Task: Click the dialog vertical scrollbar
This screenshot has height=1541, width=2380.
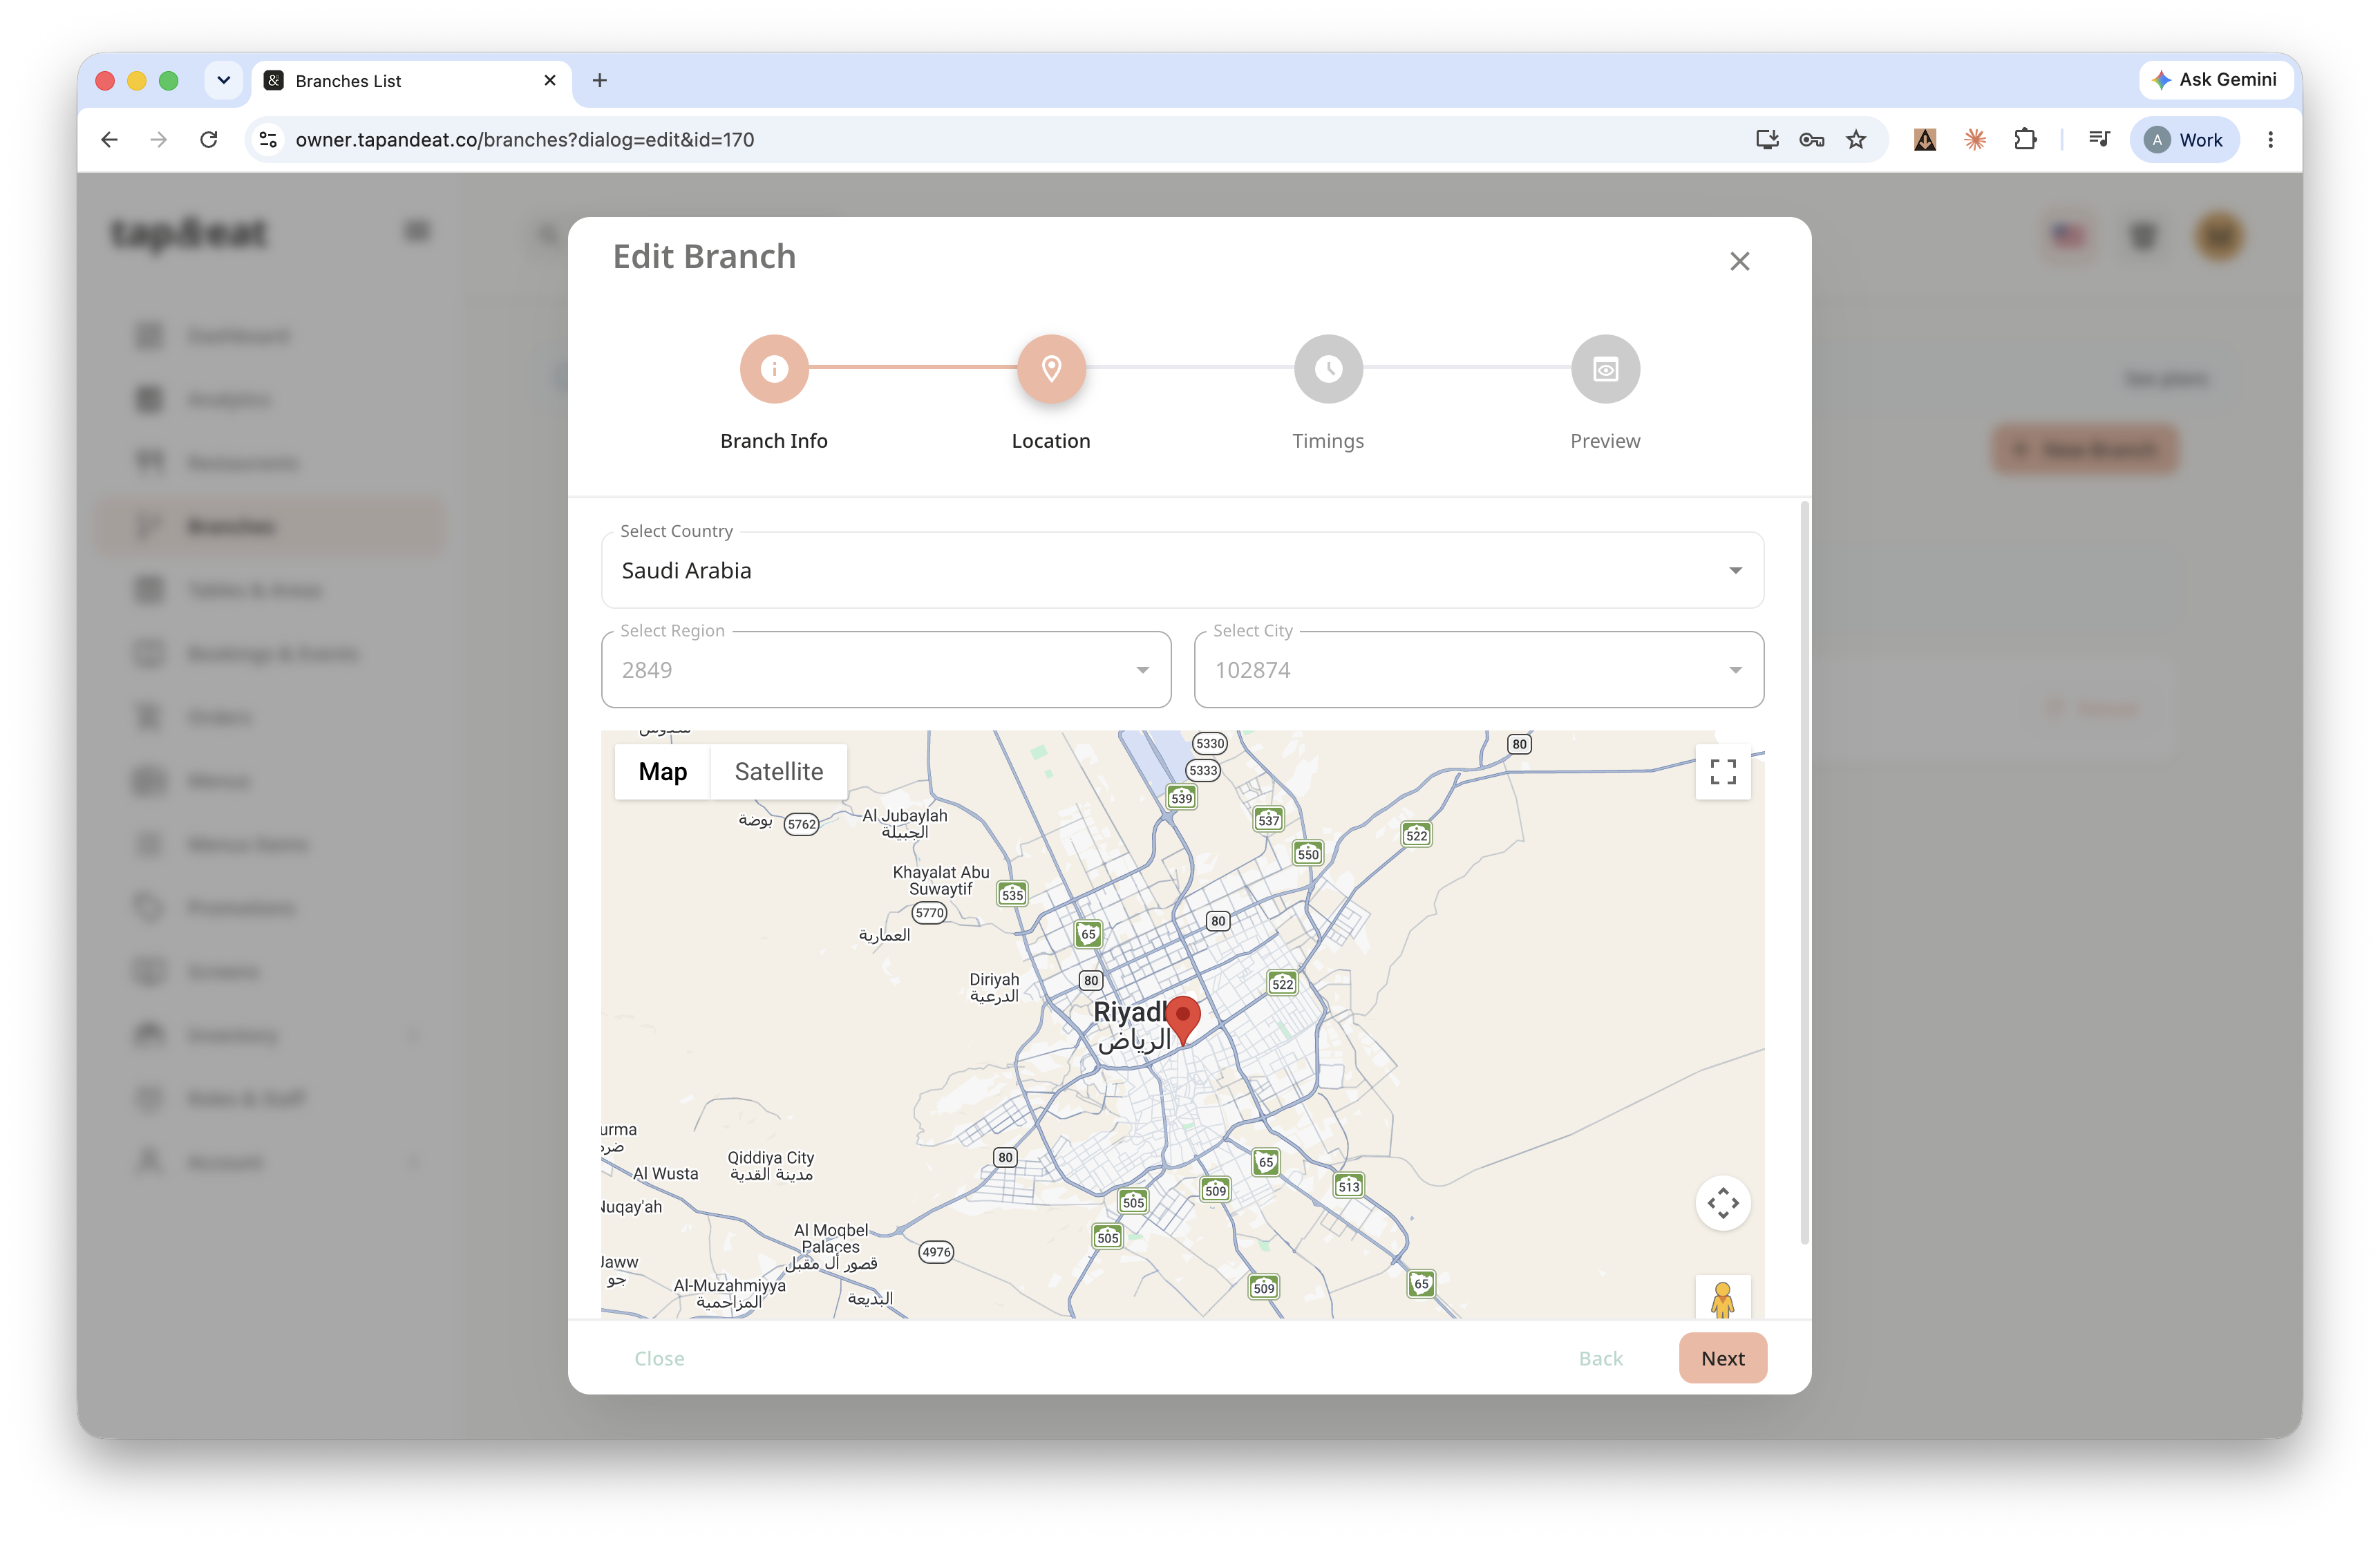Action: pos(1804,870)
